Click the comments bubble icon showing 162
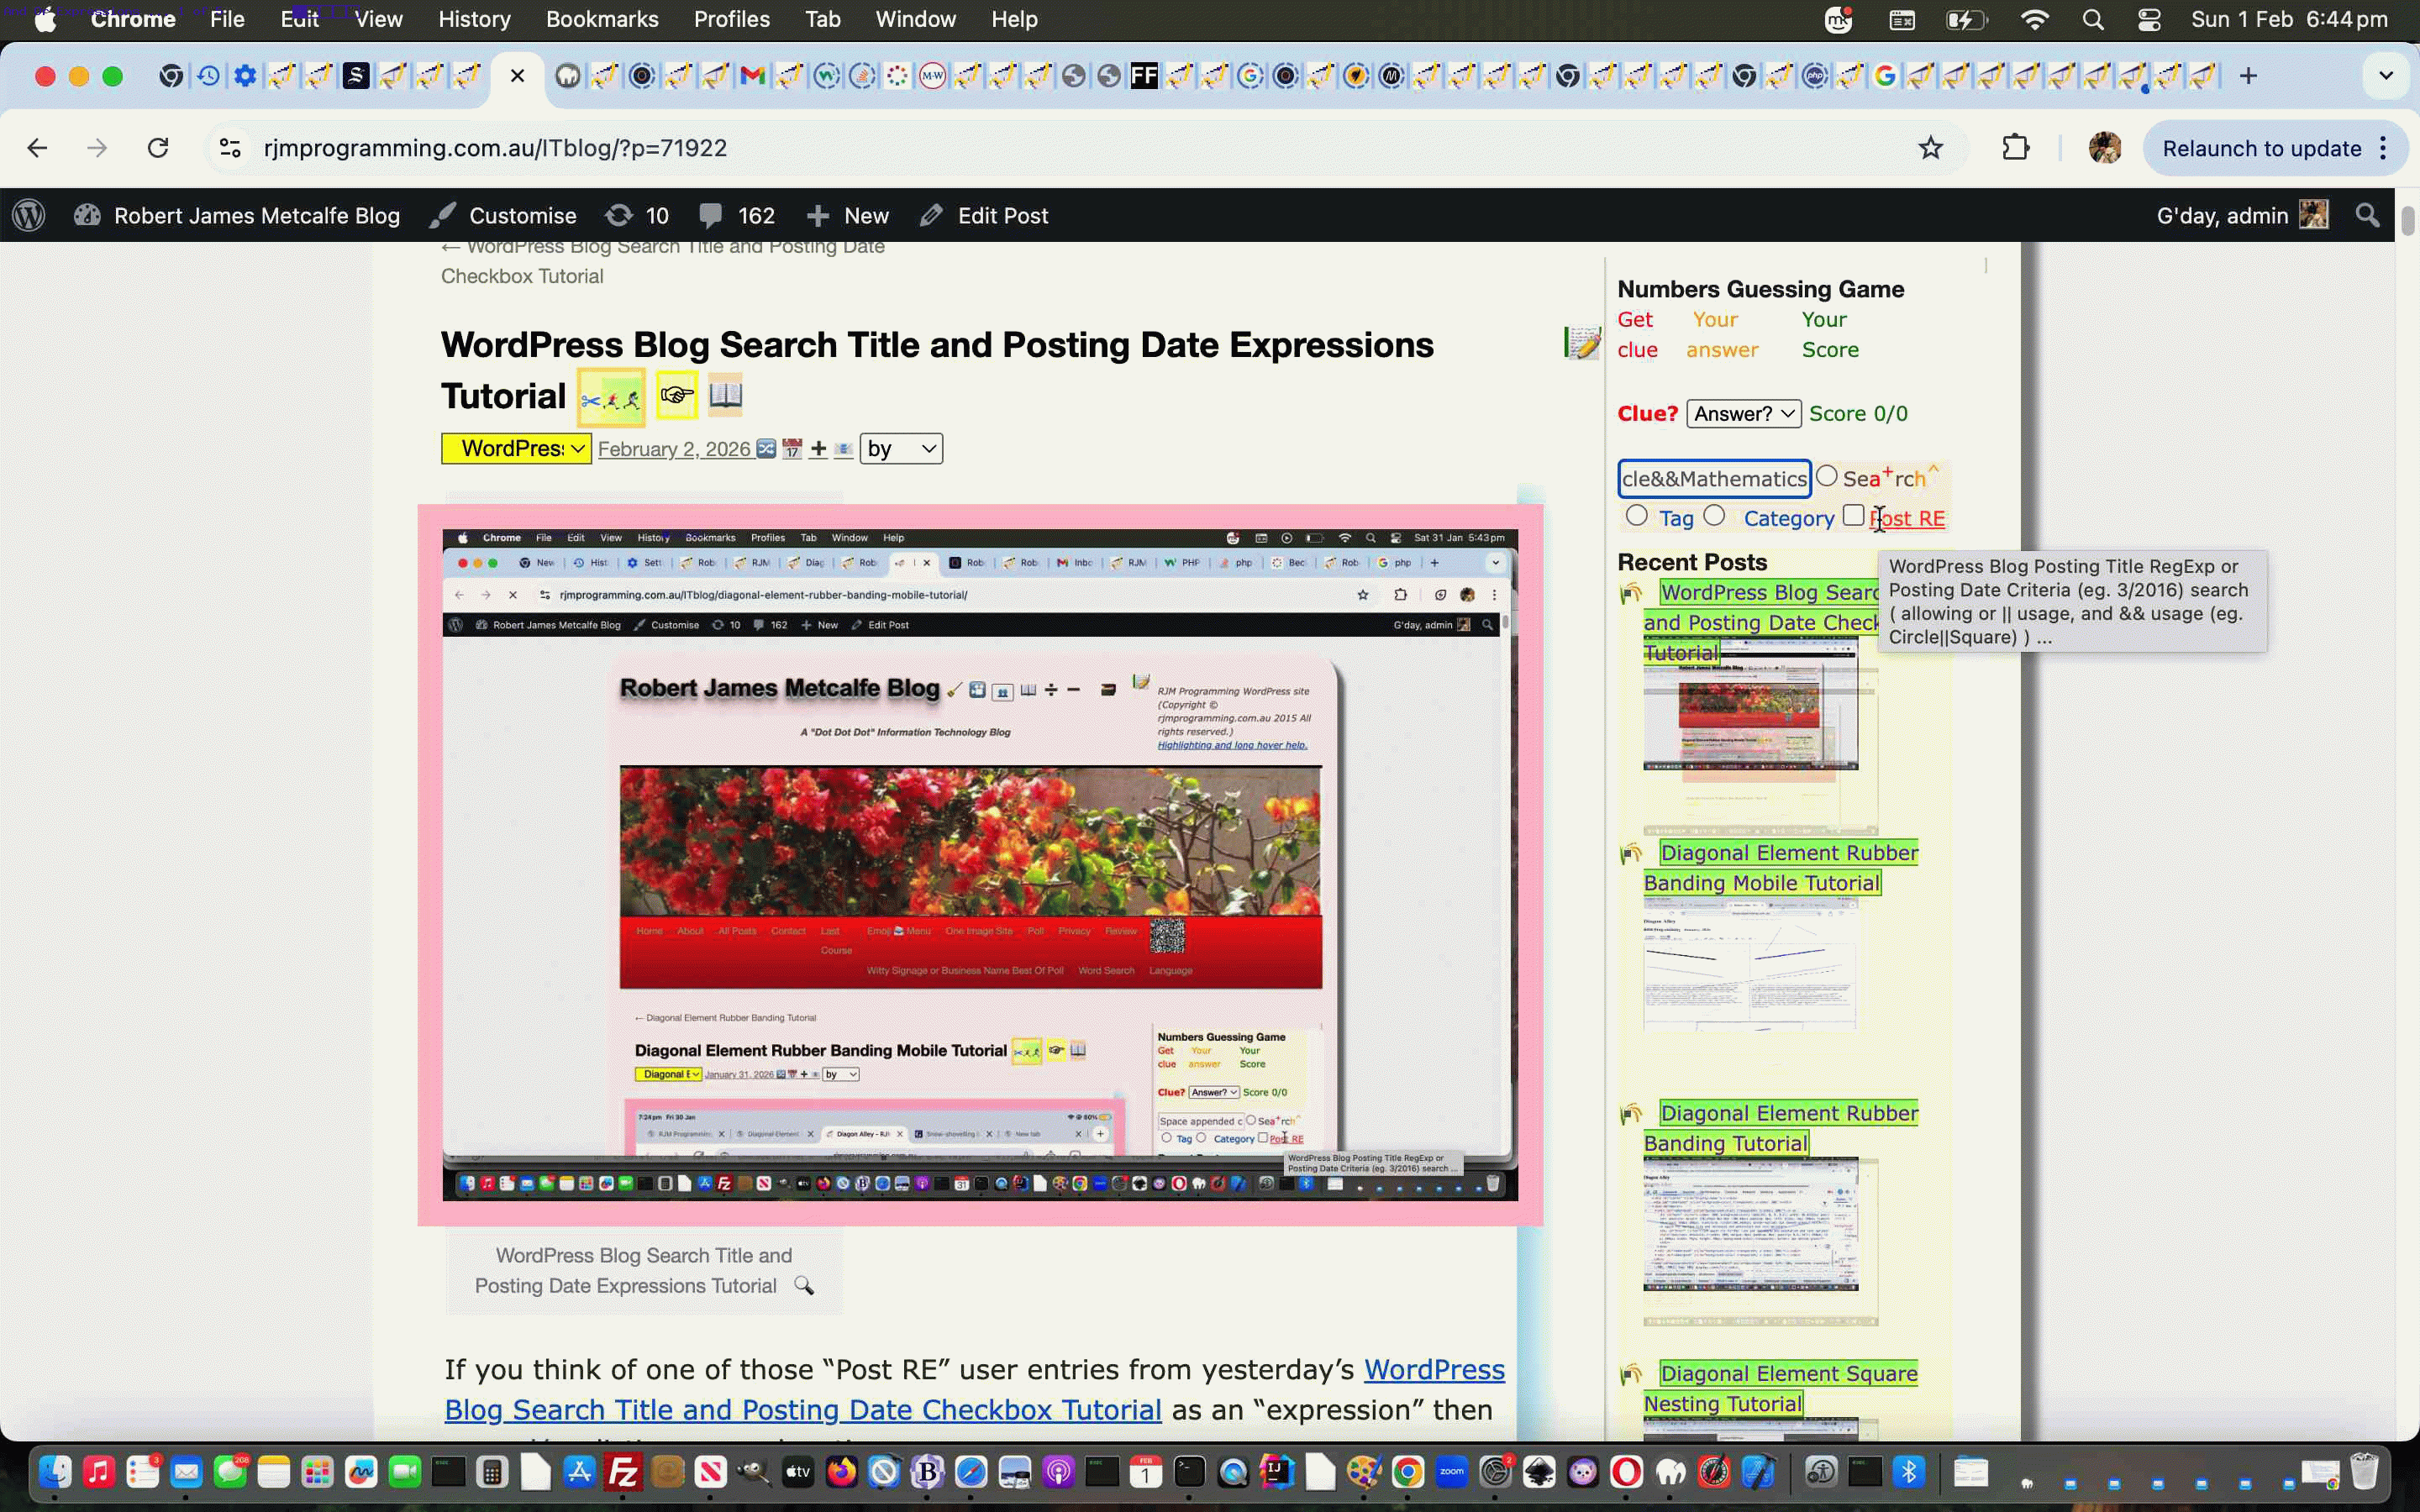 (x=712, y=214)
